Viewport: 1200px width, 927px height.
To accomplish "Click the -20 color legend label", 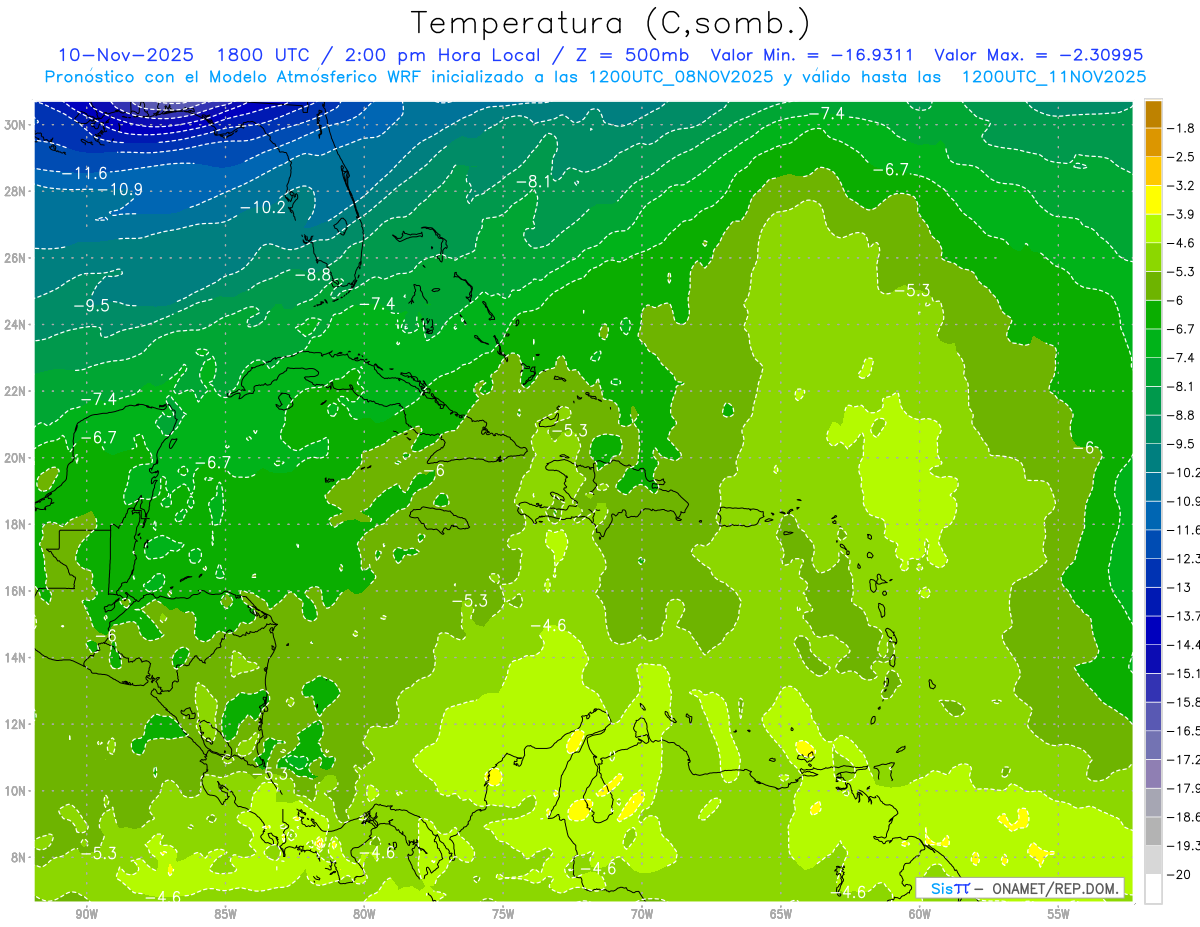I will (x=1180, y=874).
